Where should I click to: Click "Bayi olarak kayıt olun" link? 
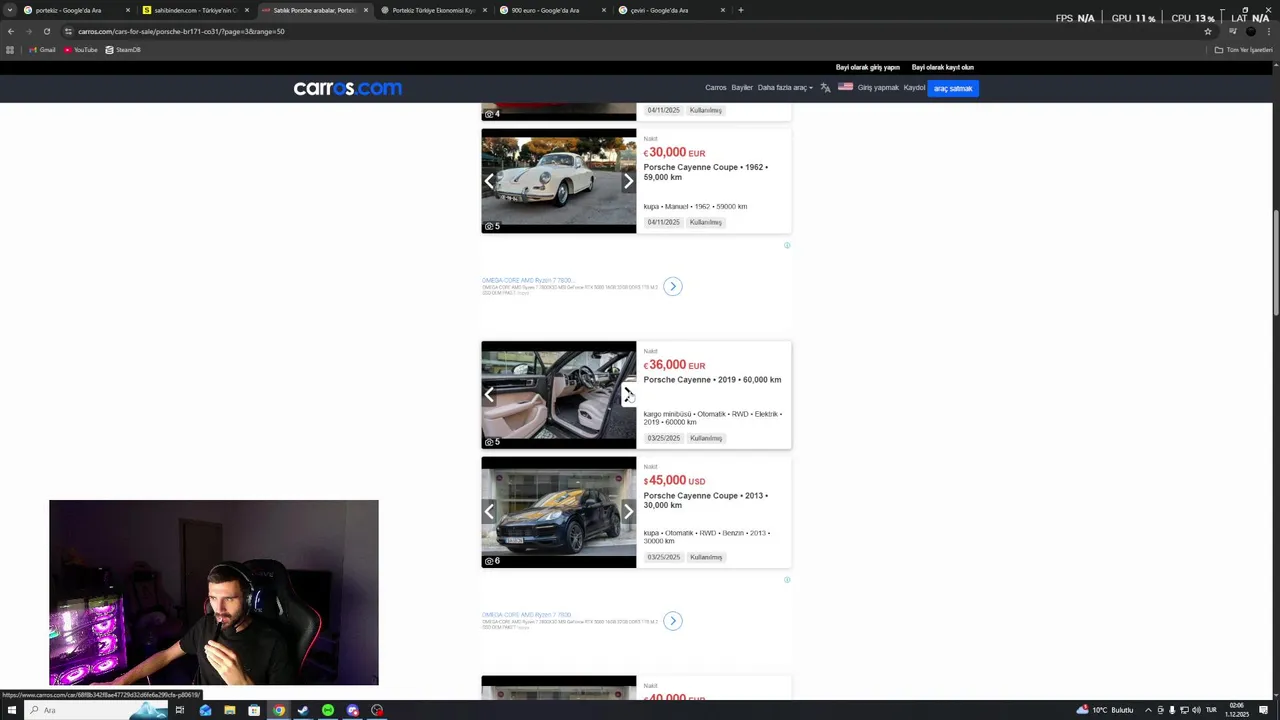point(943,67)
